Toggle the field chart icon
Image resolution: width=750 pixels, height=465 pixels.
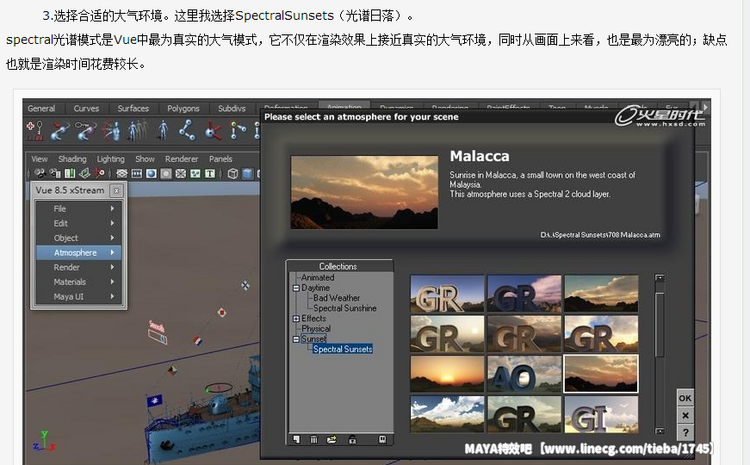click(x=180, y=173)
